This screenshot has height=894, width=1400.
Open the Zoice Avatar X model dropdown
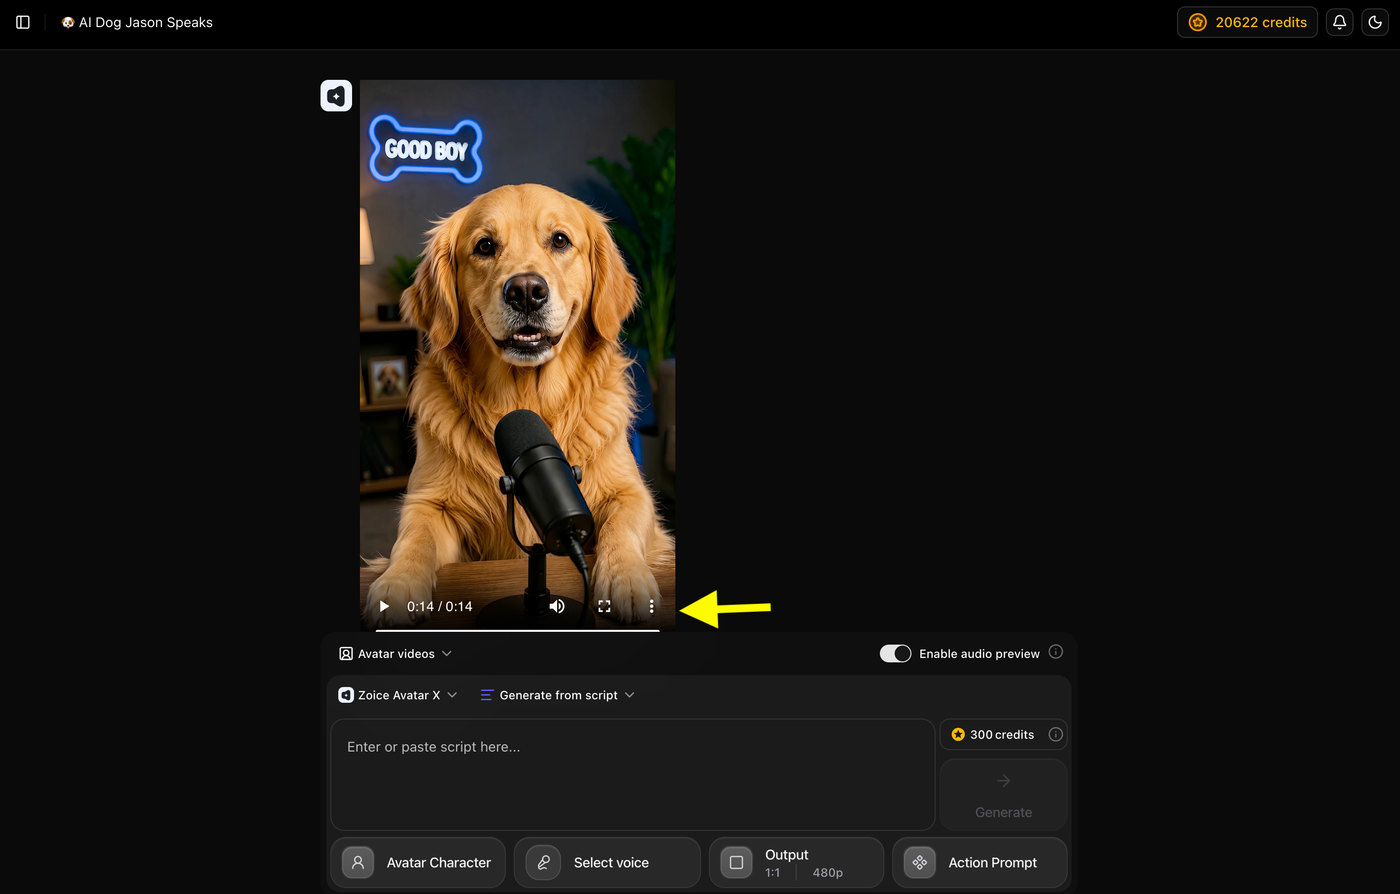pos(398,695)
